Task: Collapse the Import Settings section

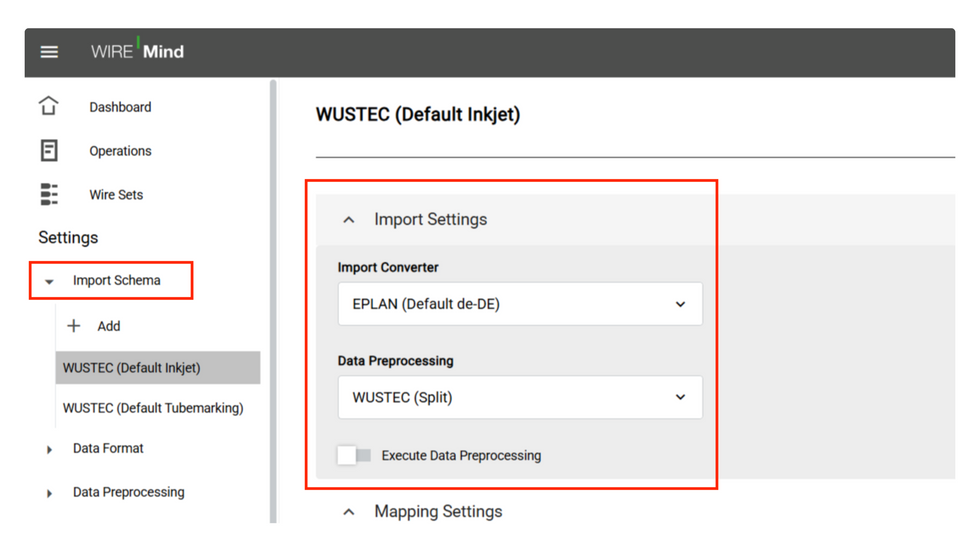Action: (349, 220)
